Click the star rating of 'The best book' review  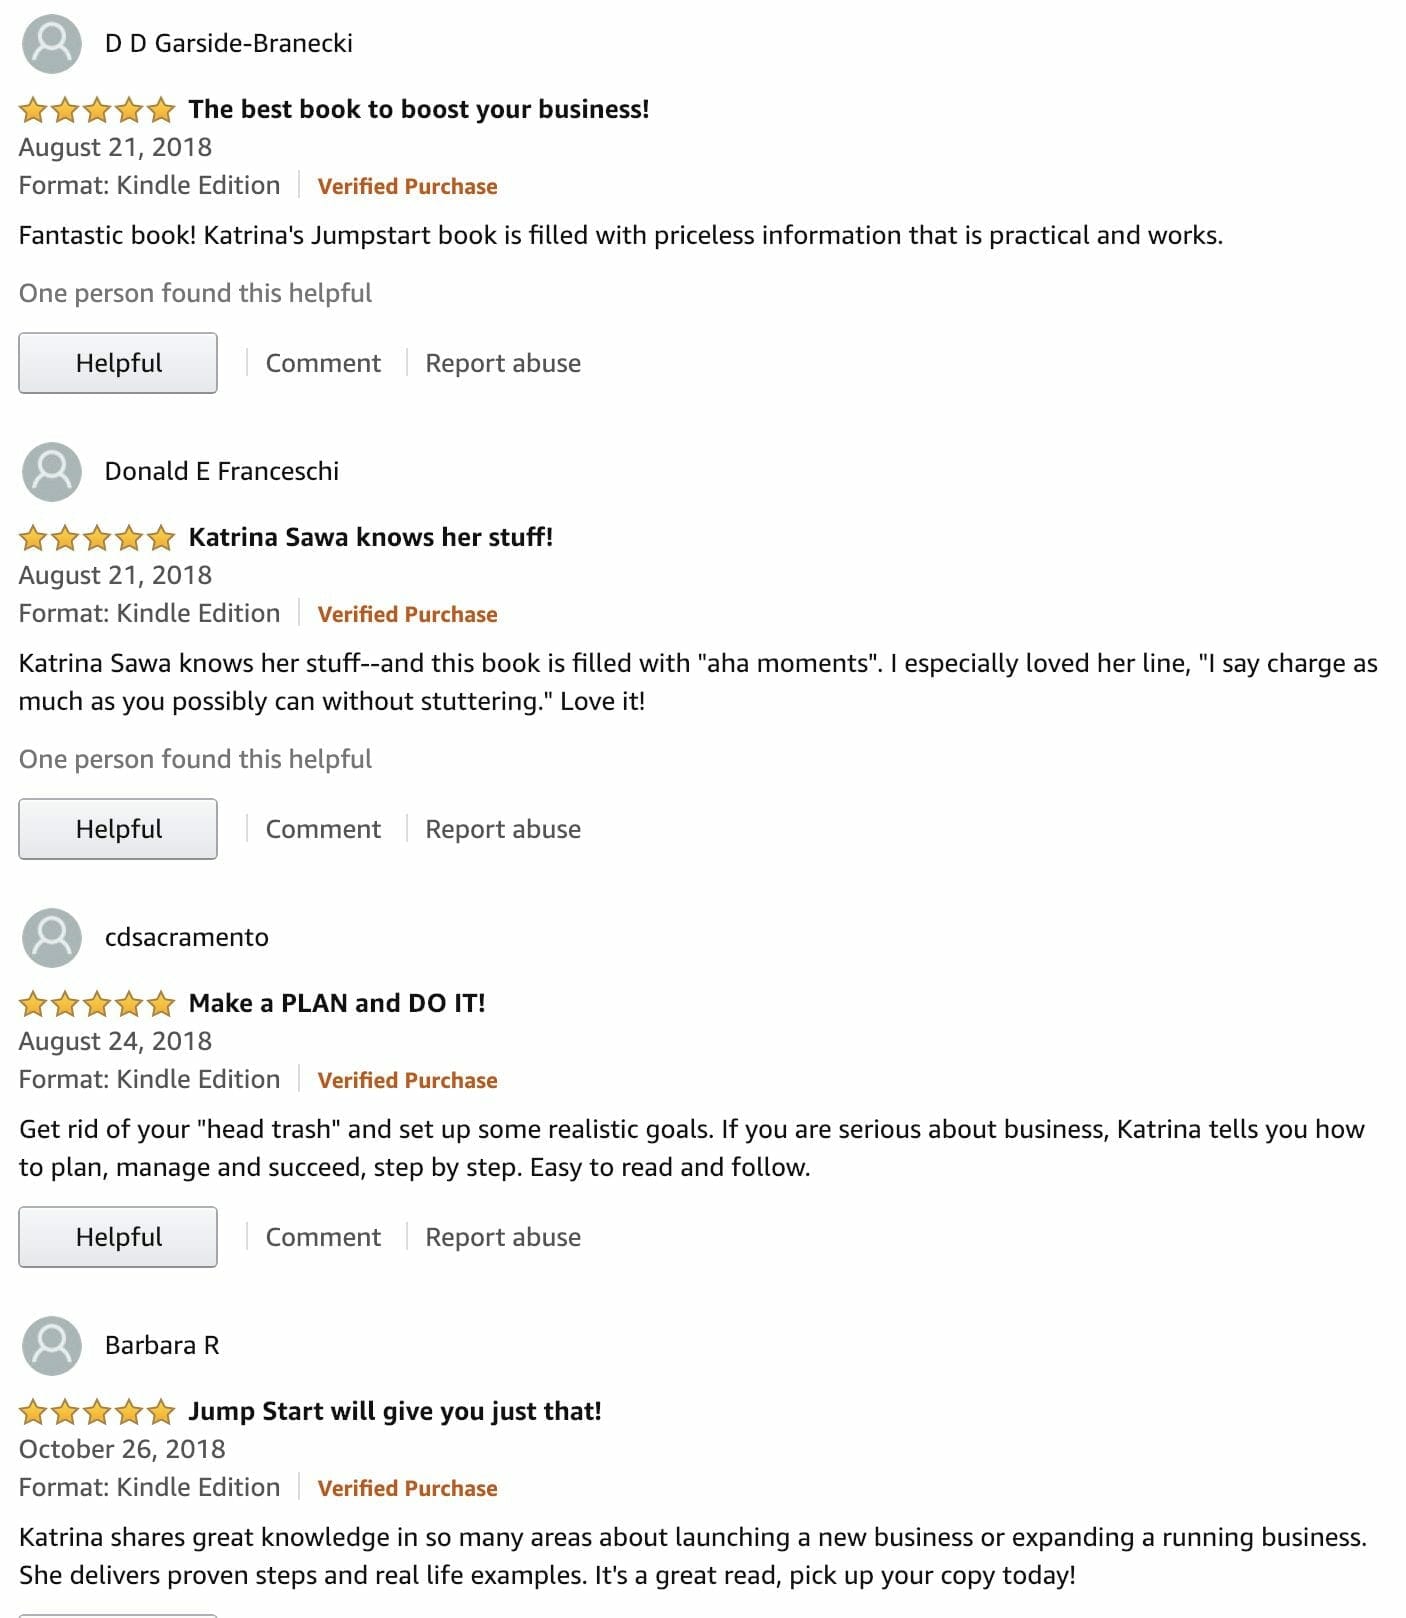[97, 109]
